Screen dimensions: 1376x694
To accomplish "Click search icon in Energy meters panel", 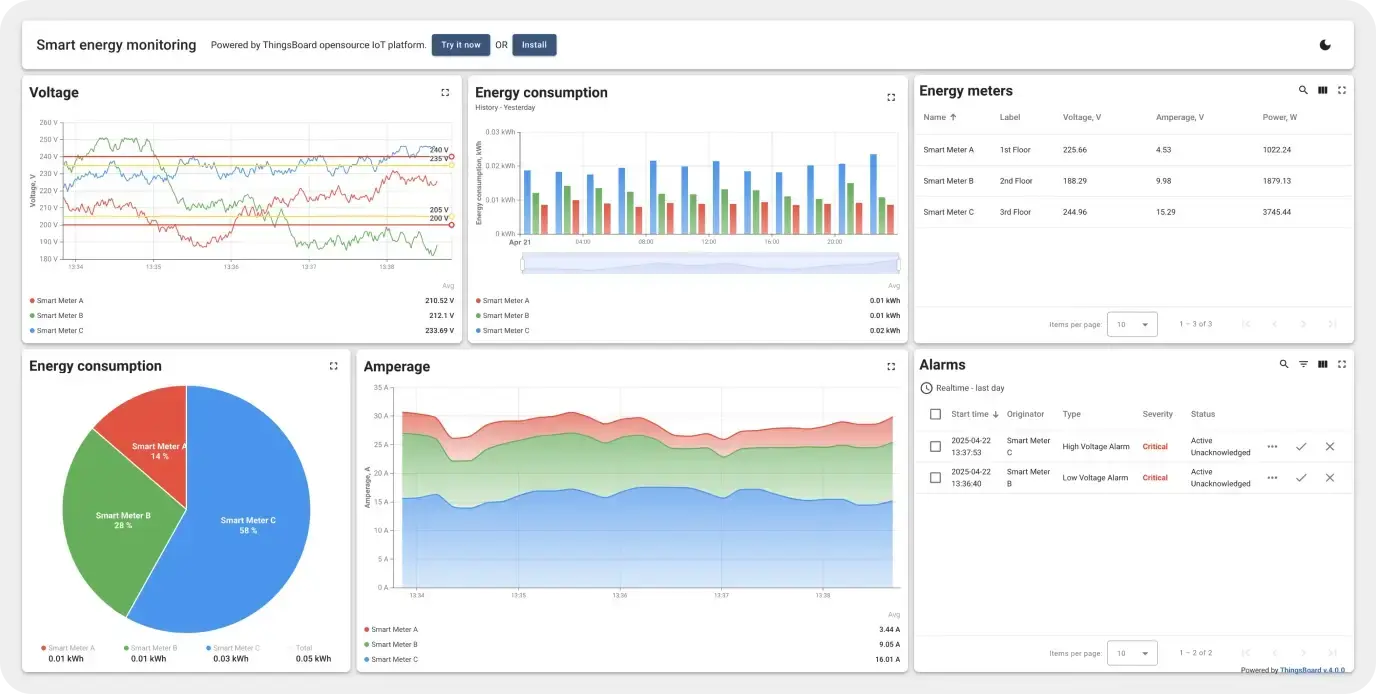I will (x=1303, y=90).
